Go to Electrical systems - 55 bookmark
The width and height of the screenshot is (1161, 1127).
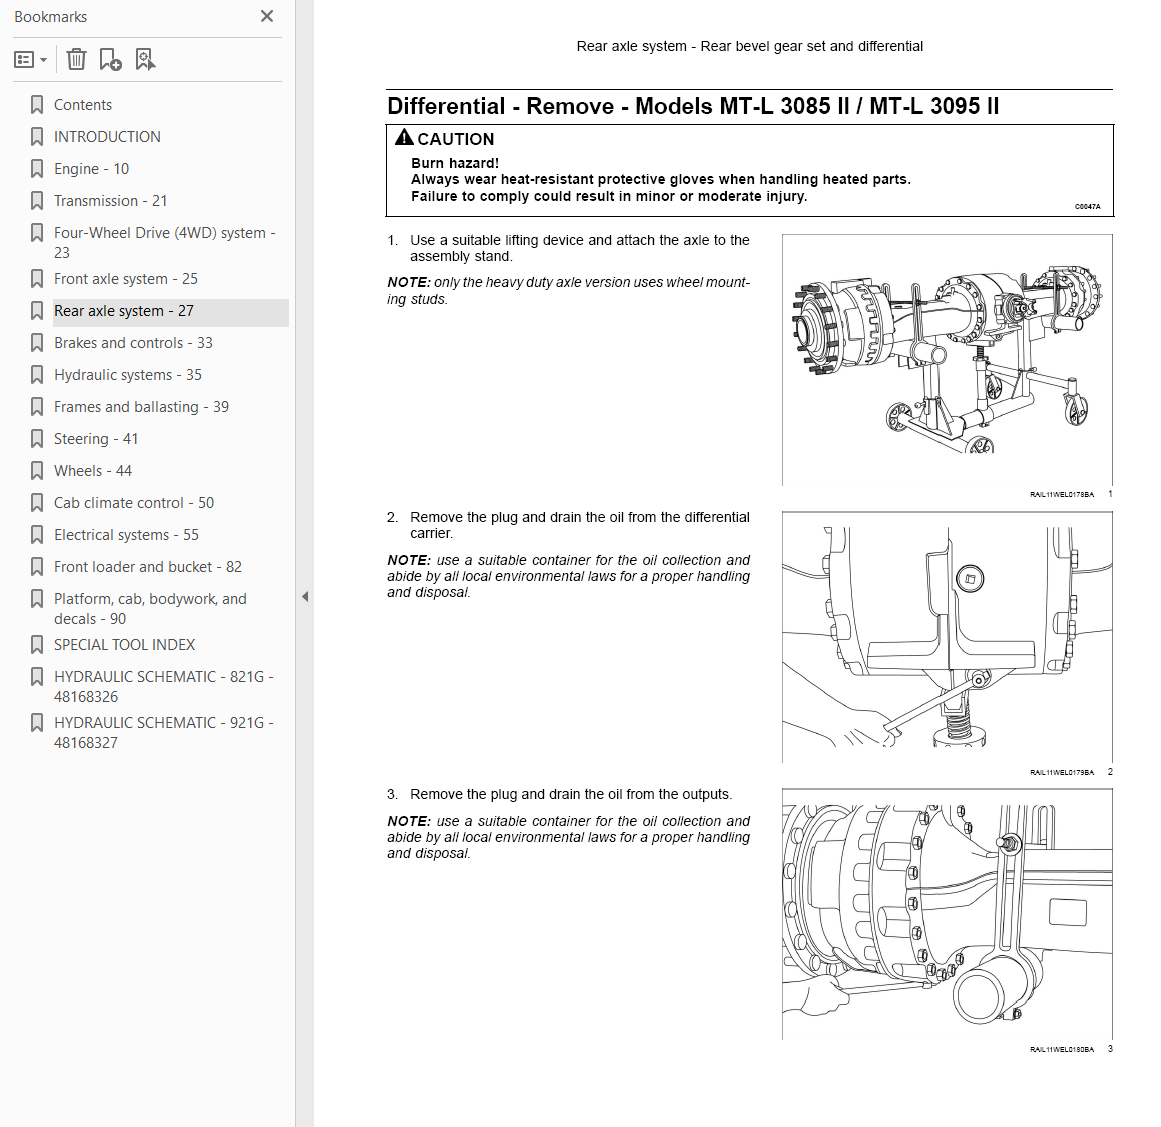click(x=127, y=535)
